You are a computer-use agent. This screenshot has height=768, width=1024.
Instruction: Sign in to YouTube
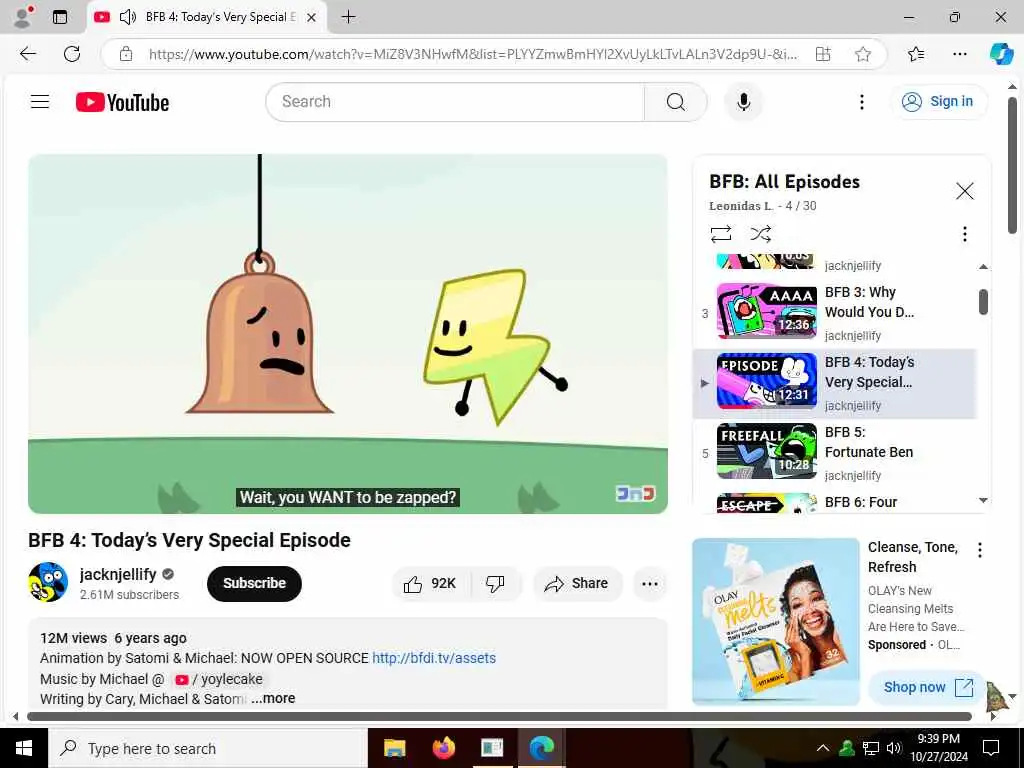point(938,102)
